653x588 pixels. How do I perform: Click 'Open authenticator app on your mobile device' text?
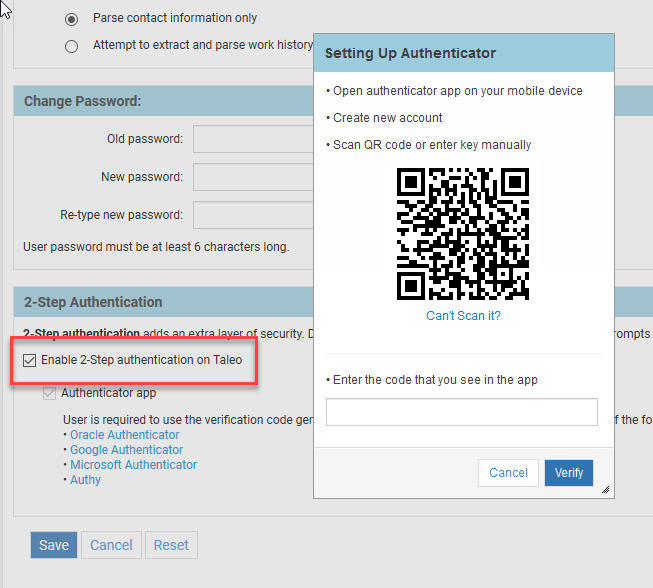point(457,91)
